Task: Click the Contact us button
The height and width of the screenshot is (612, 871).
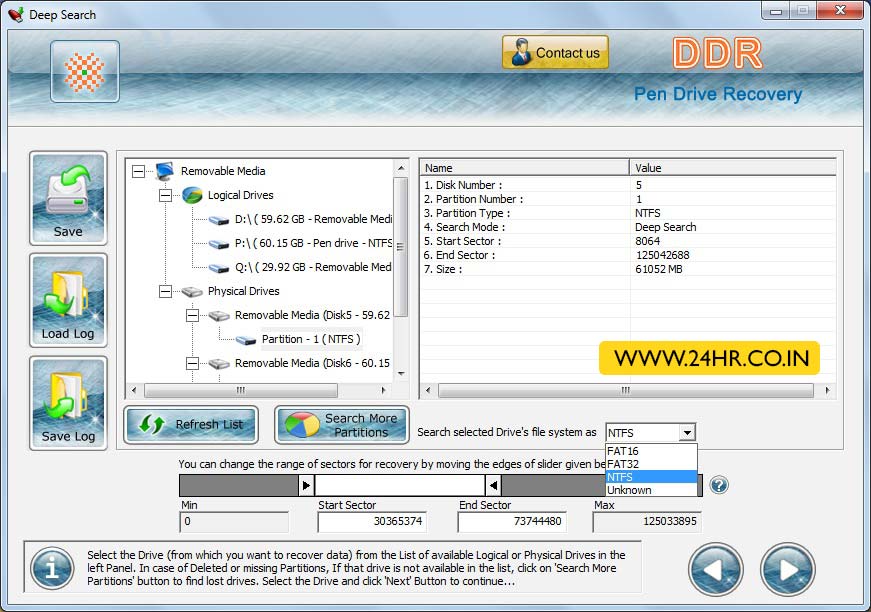Action: click(x=555, y=52)
